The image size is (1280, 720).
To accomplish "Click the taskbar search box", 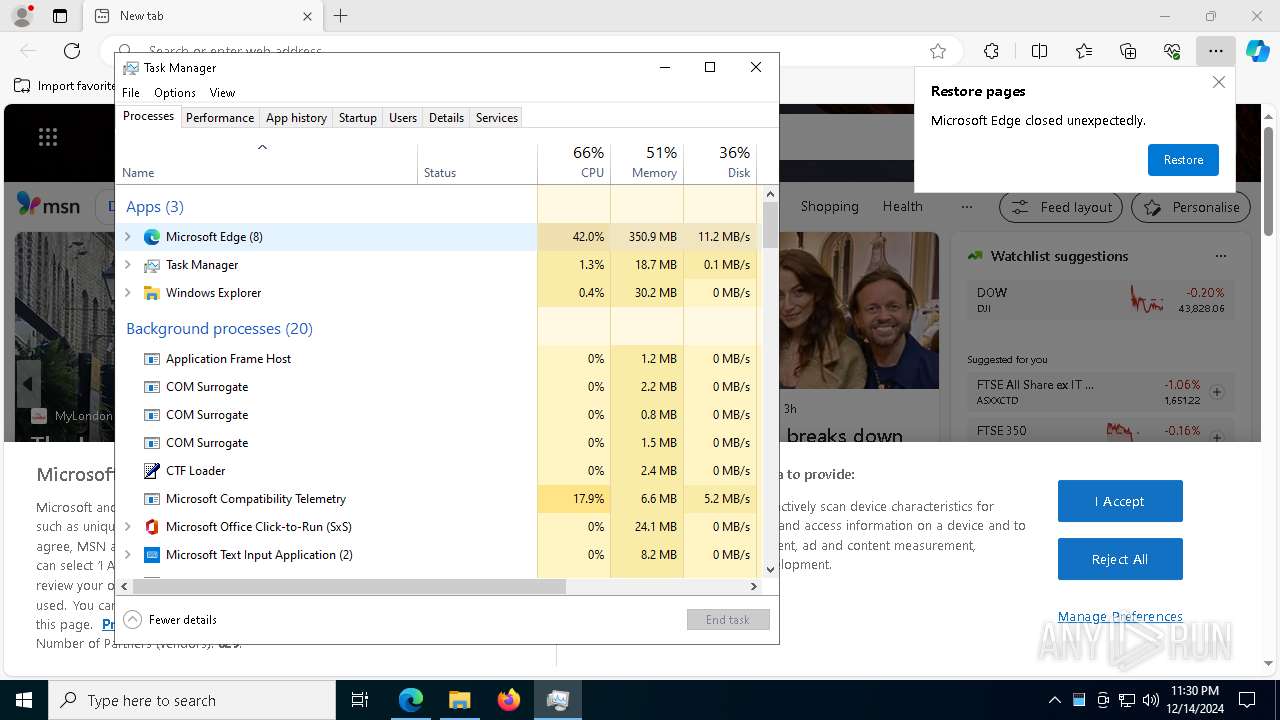I will (192, 700).
